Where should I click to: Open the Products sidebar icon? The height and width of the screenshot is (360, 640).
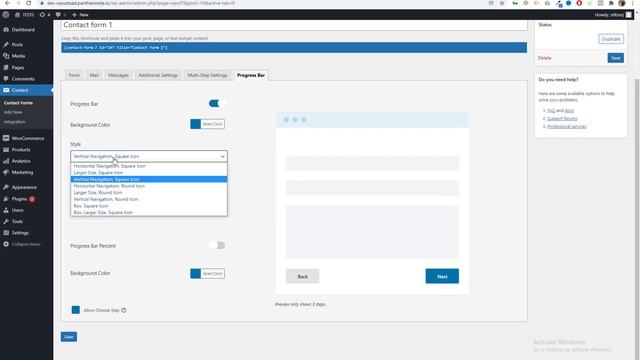coord(6,150)
